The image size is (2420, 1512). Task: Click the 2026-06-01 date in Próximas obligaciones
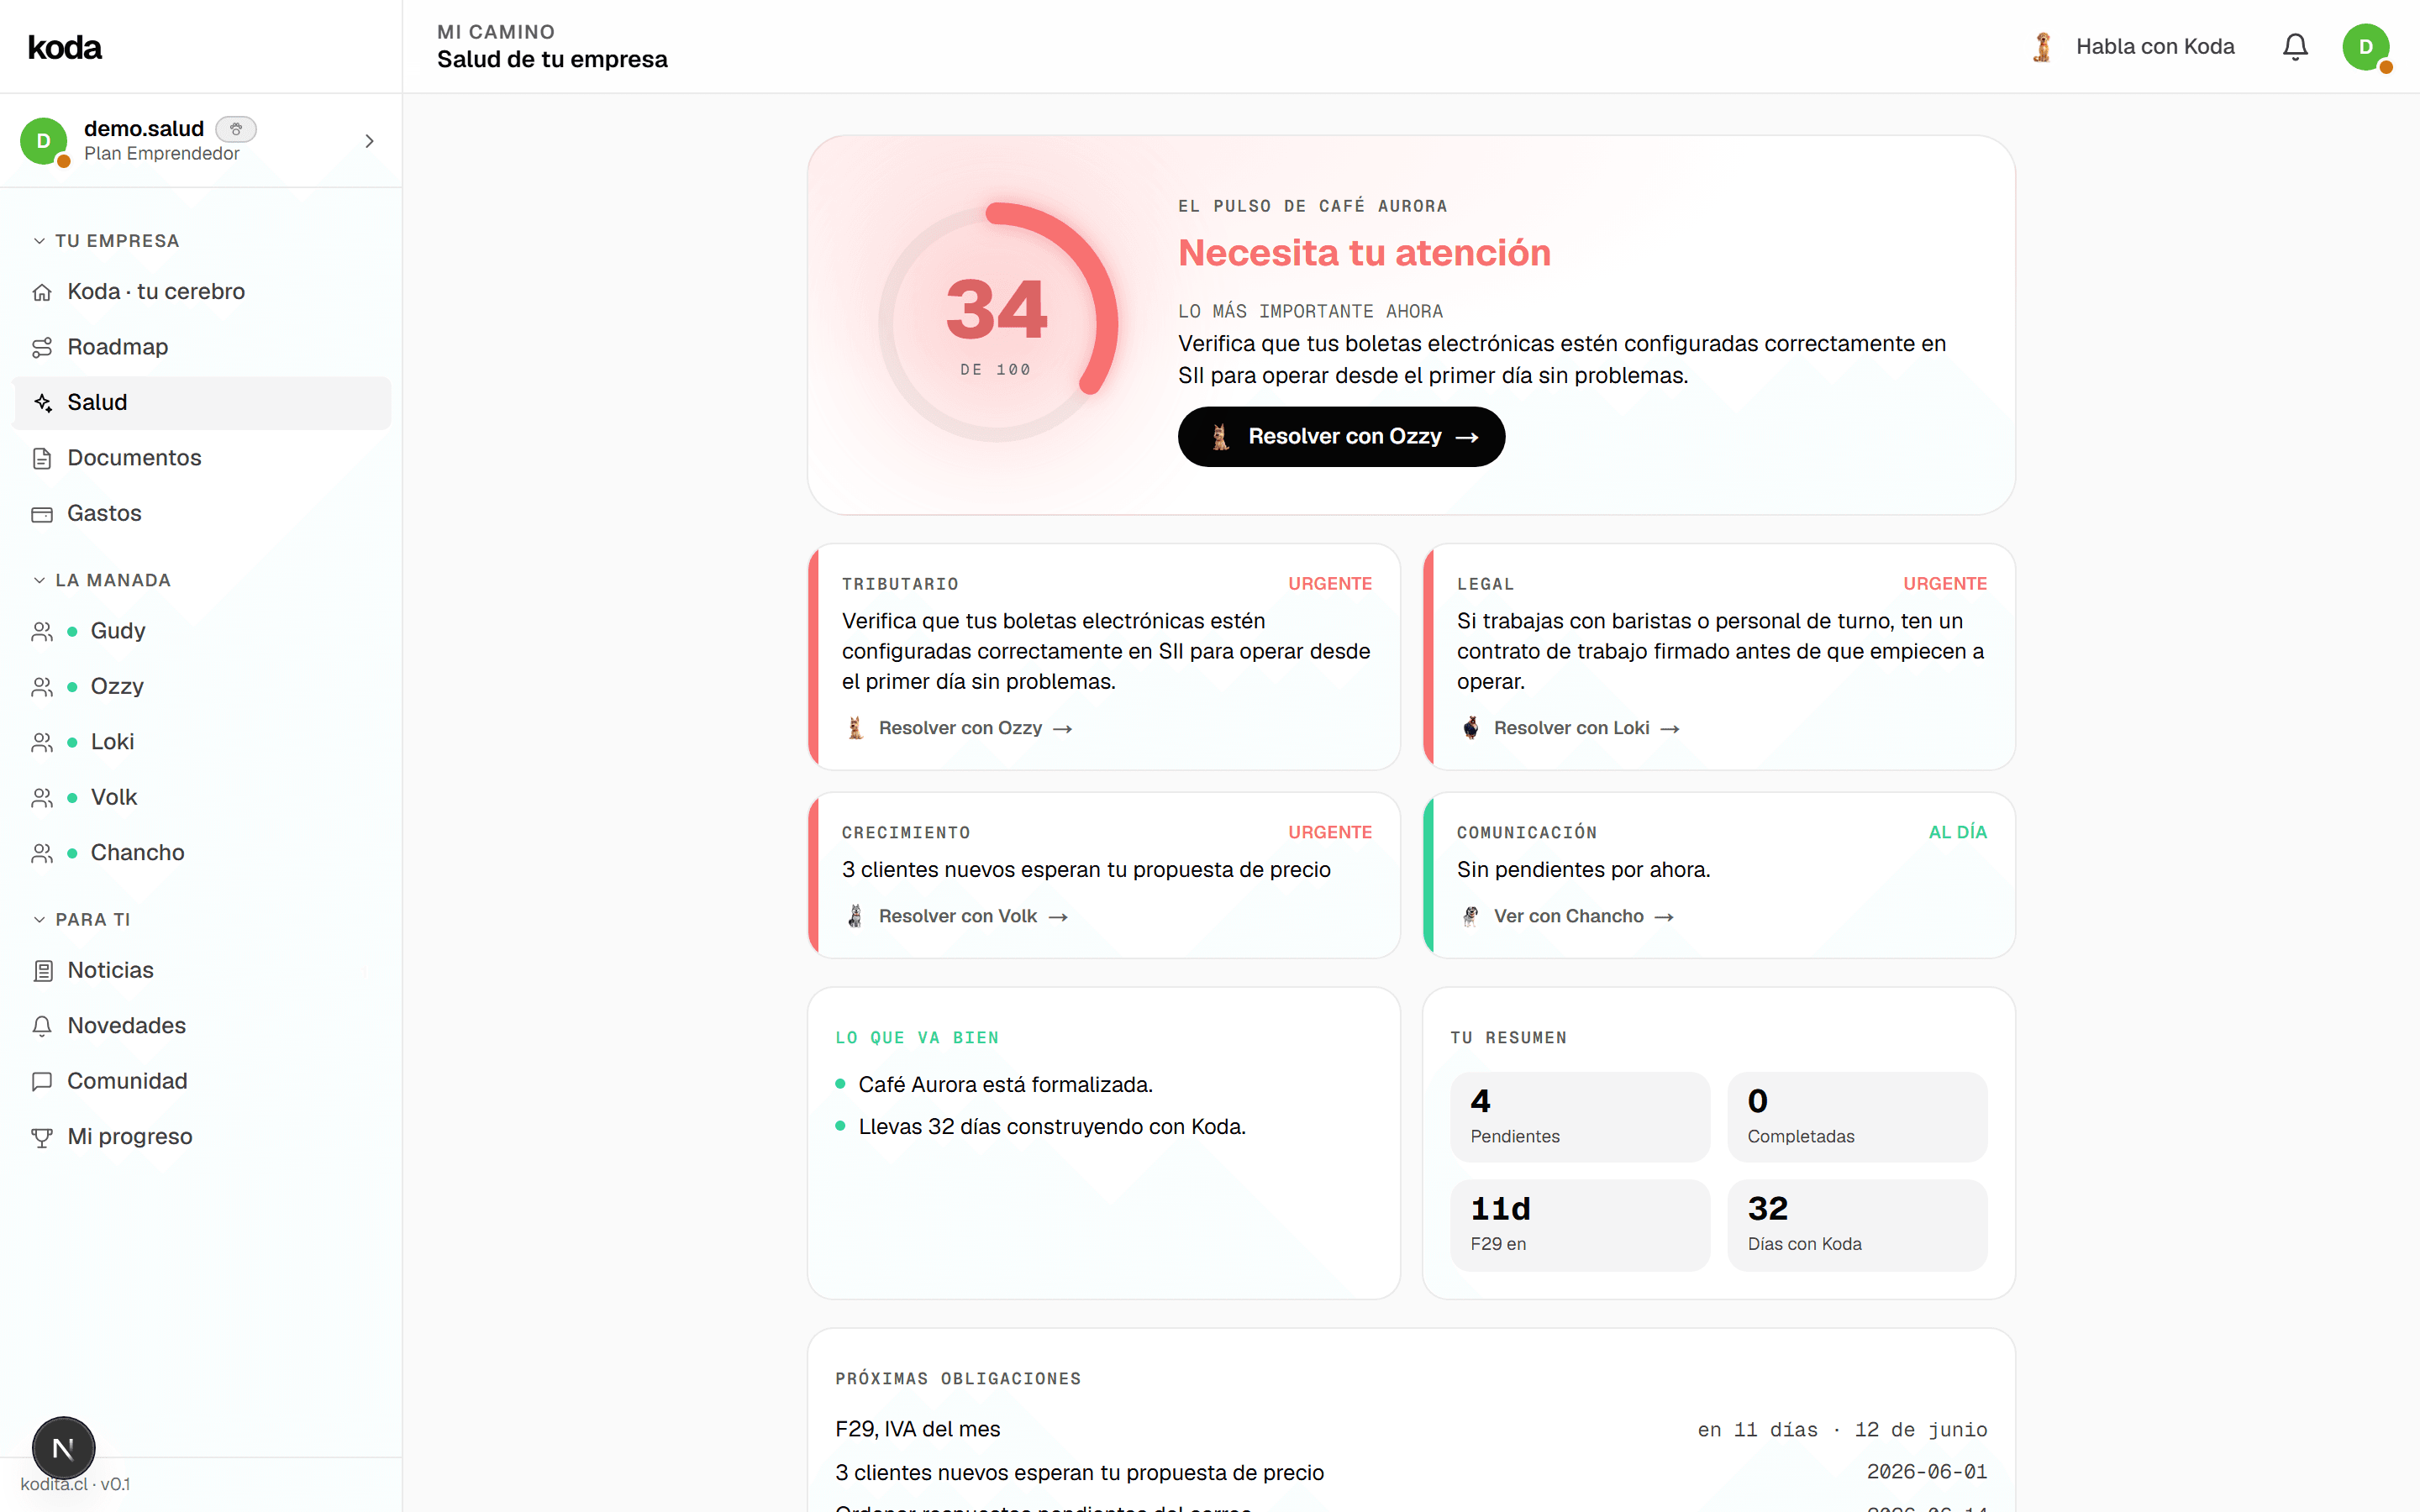(x=1926, y=1472)
